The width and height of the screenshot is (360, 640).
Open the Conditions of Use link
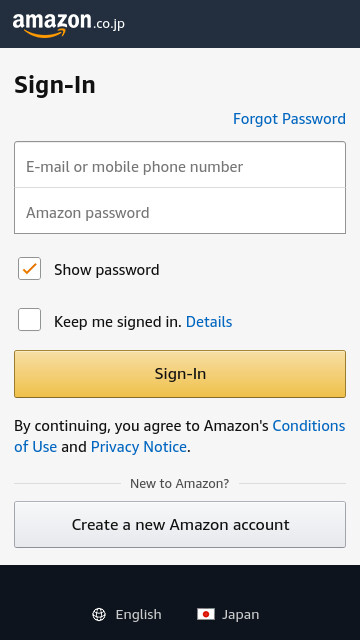180,436
